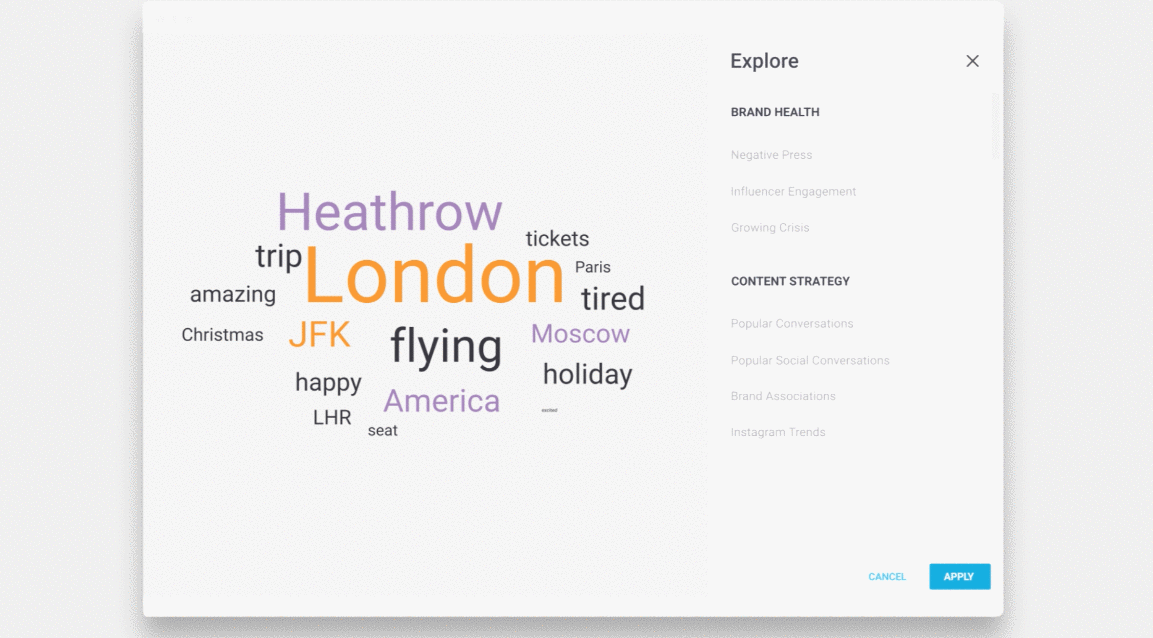Click the word flying in the cloud
This screenshot has width=1153, height=638.
446,346
